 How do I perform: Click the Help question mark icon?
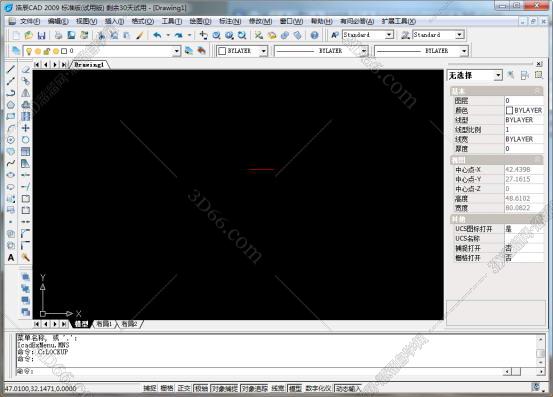pyautogui.click(x=315, y=35)
